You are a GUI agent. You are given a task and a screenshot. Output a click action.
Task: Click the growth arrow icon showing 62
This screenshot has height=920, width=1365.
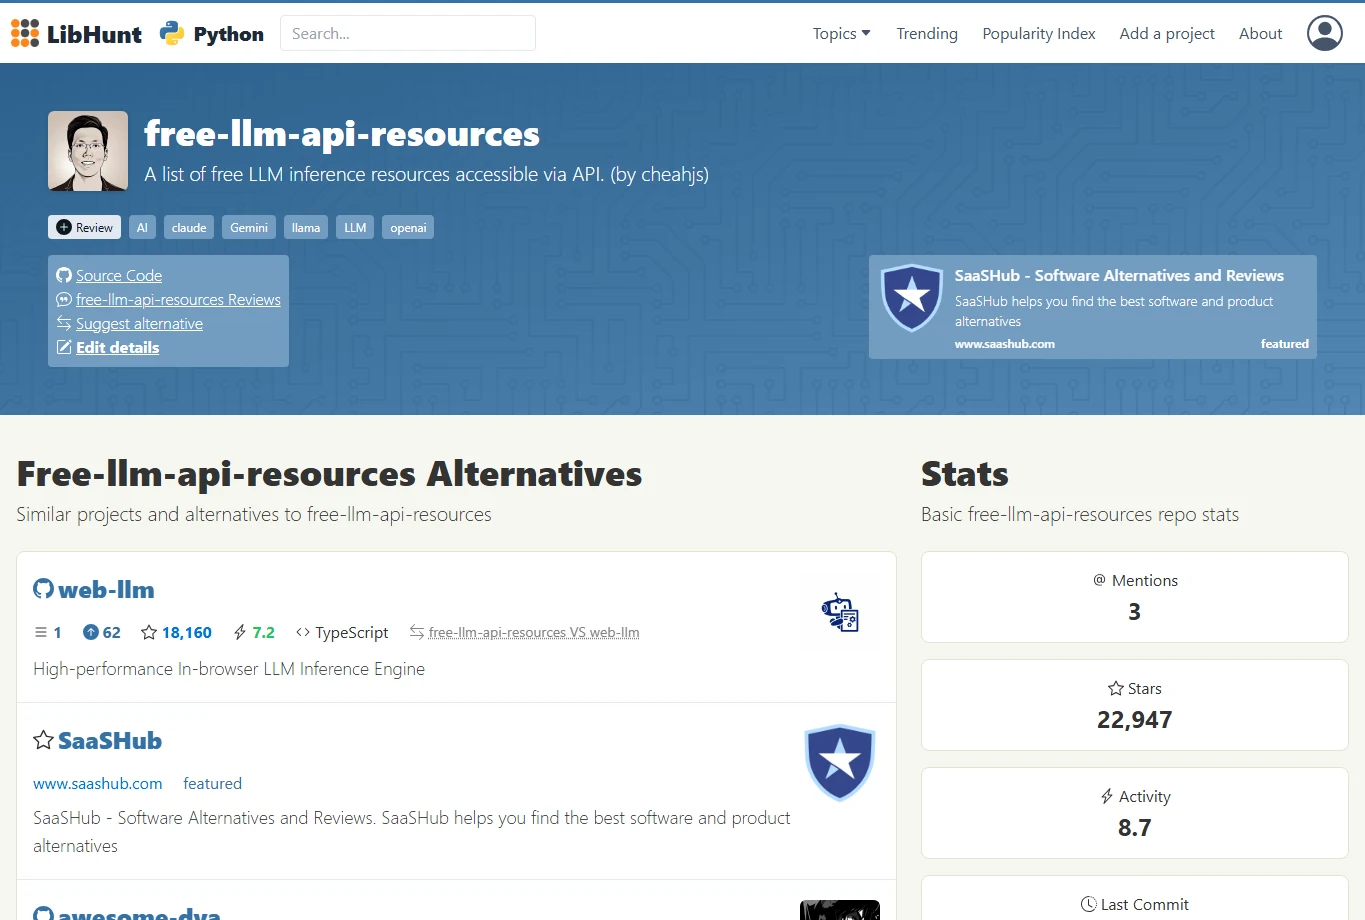point(90,632)
